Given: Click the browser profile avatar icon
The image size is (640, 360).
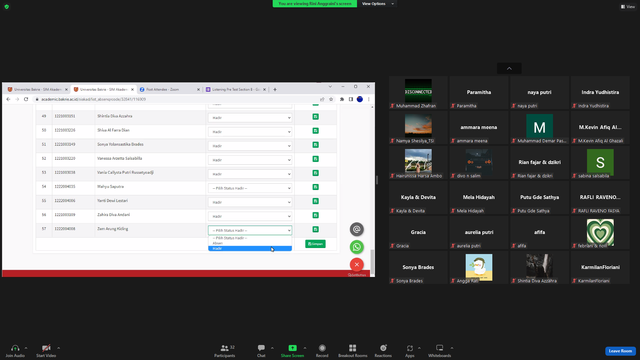Looking at the screenshot, I should [360, 99].
